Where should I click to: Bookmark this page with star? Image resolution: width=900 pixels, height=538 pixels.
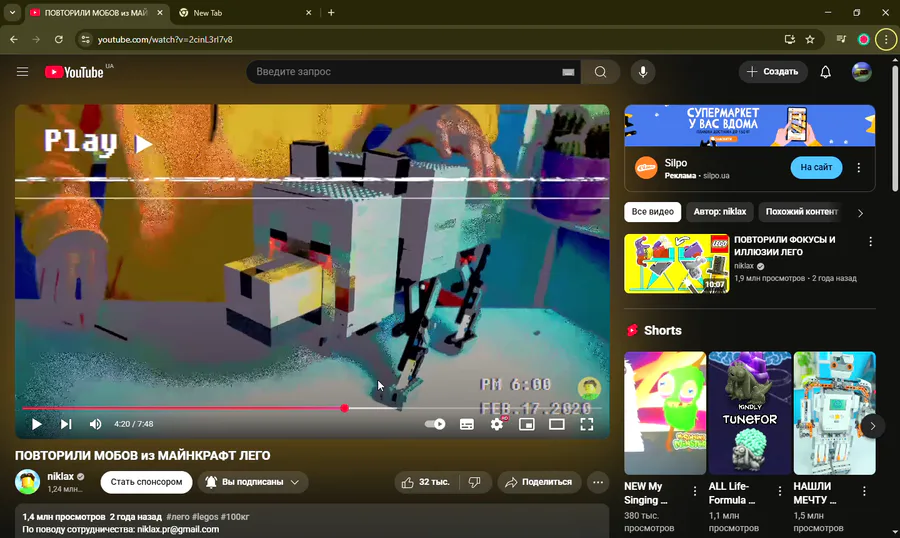pos(810,40)
